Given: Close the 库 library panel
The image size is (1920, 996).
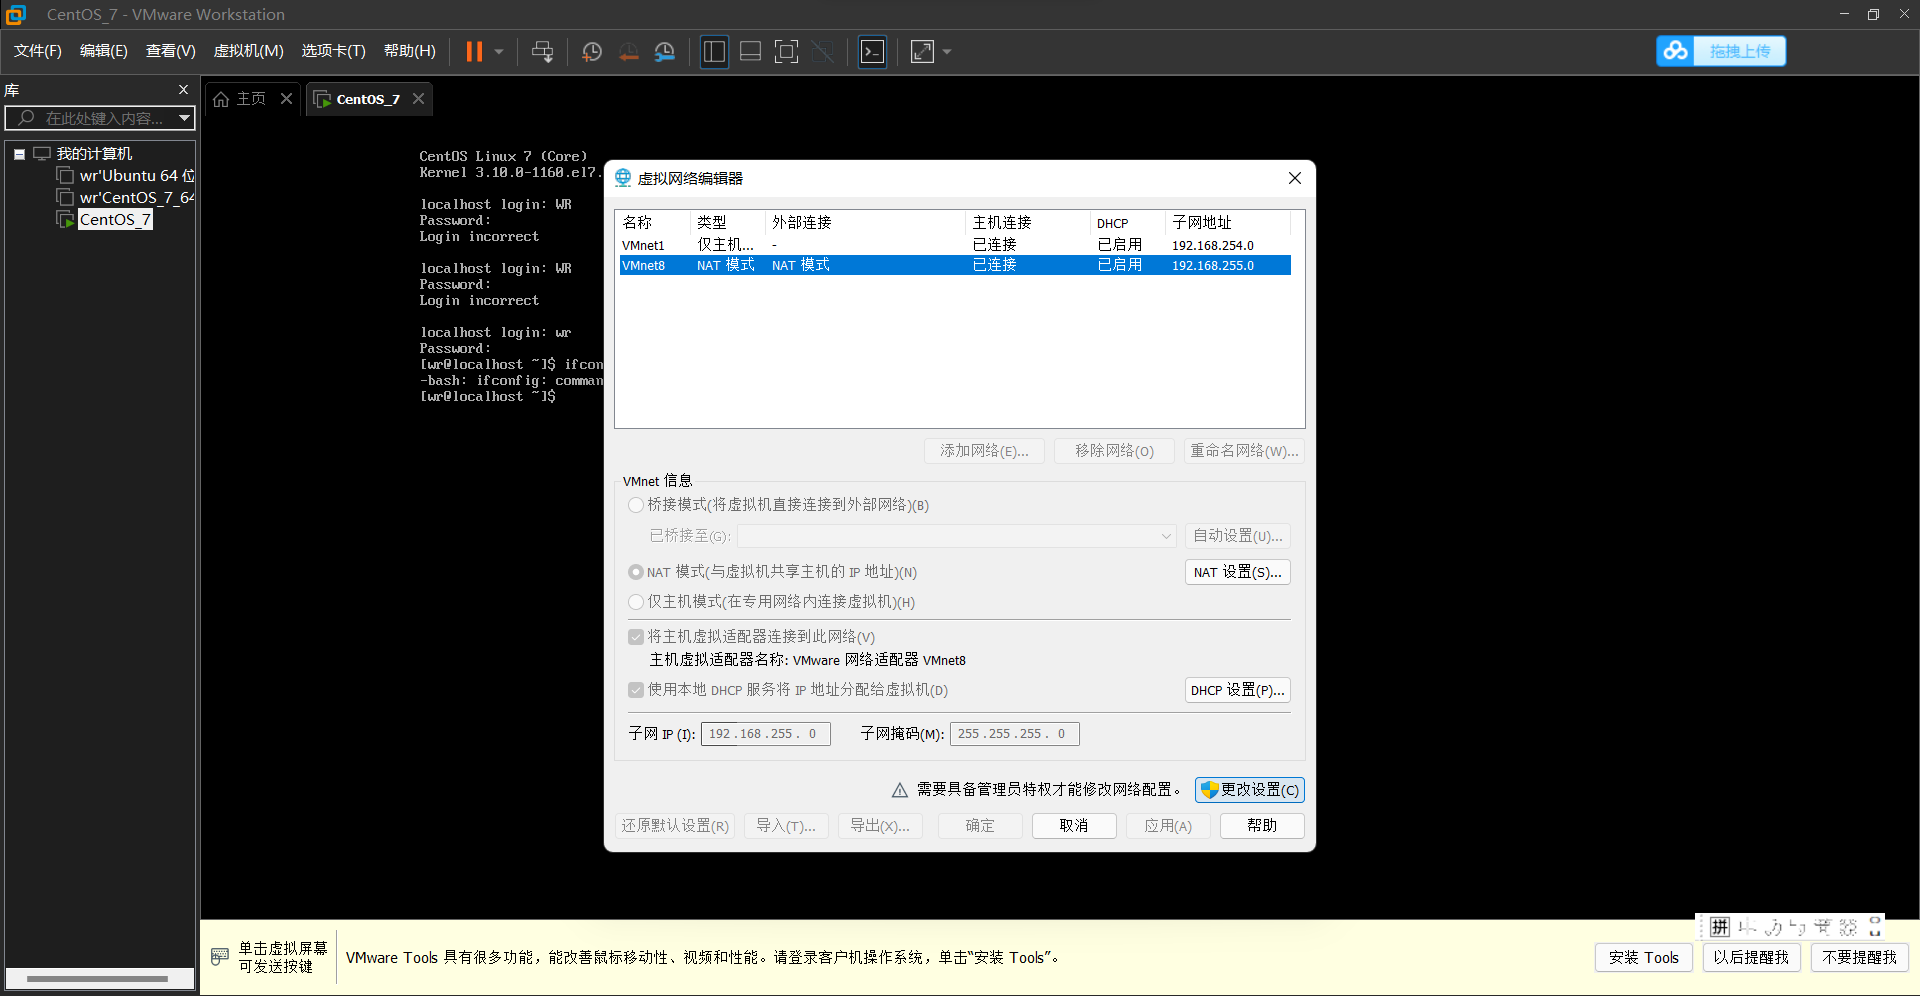Looking at the screenshot, I should point(183,89).
